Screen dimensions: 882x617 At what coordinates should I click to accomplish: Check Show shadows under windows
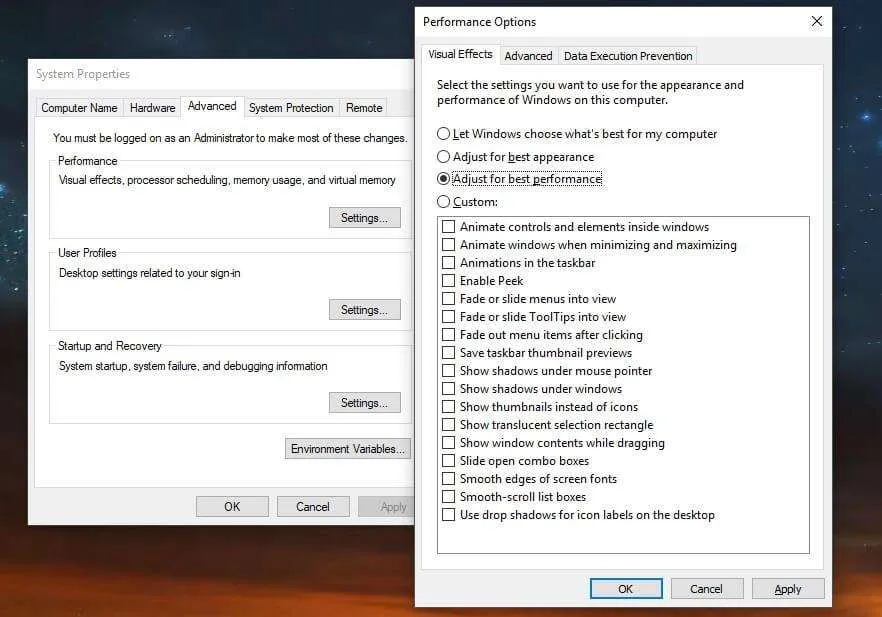click(448, 389)
